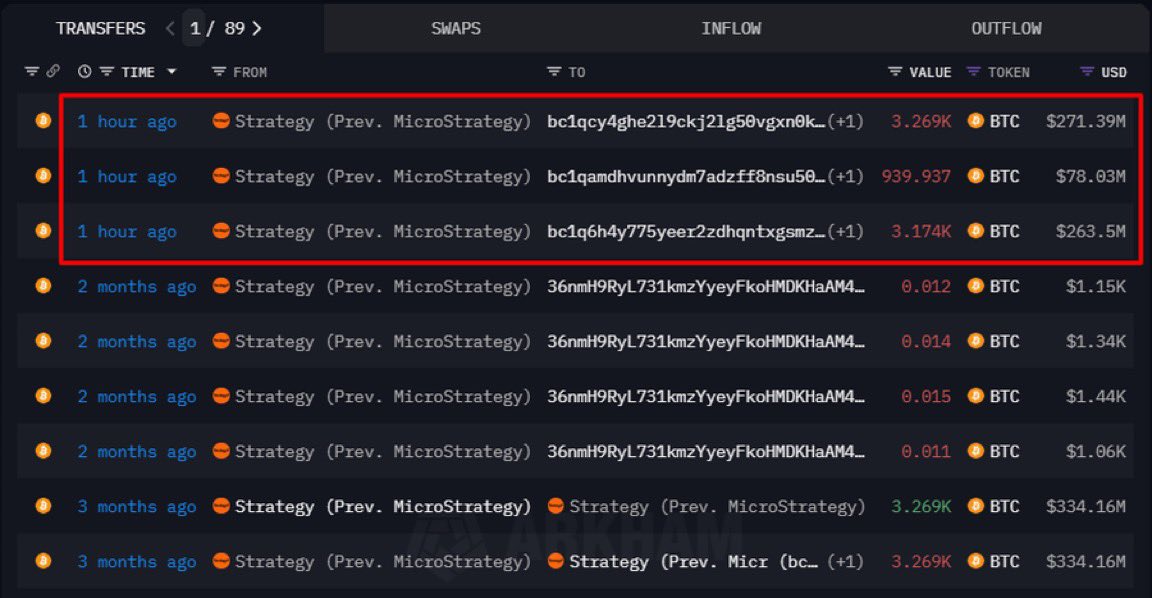Expand the TIME sort dropdown arrow

click(172, 72)
